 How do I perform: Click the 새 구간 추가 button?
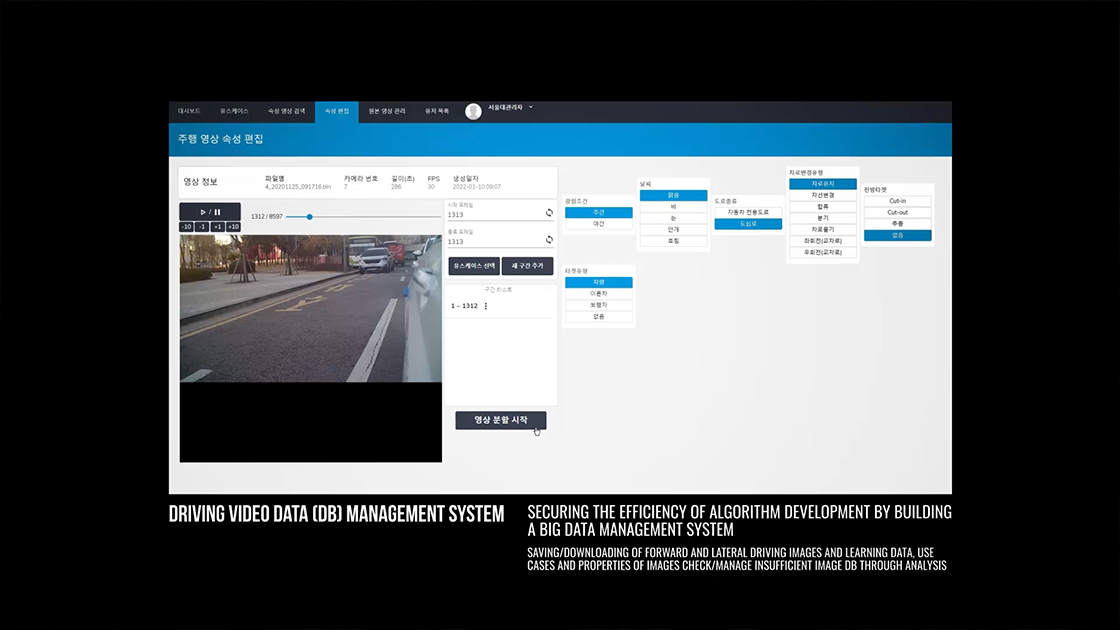(x=527, y=266)
